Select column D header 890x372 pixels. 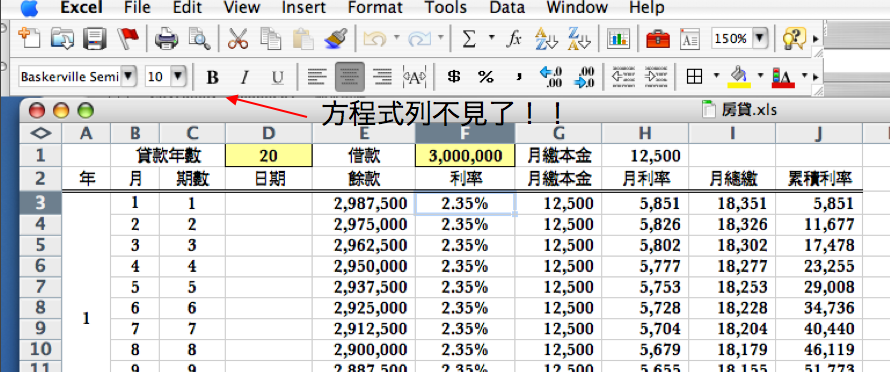point(268,133)
